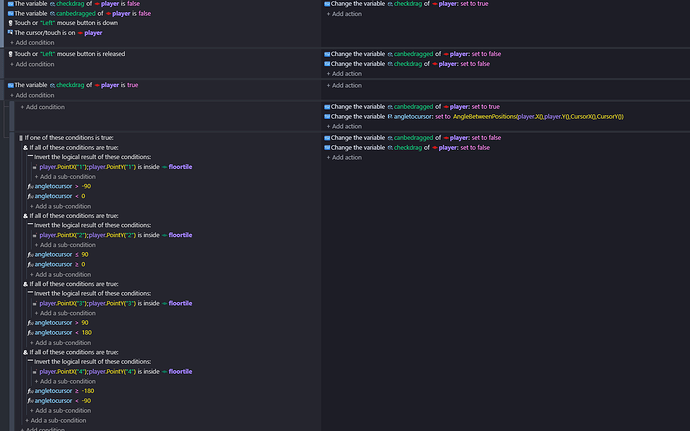The image size is (690, 431).
Task: Click Add condition beside 'canbedragged: set to true' action
Action: 43,107
